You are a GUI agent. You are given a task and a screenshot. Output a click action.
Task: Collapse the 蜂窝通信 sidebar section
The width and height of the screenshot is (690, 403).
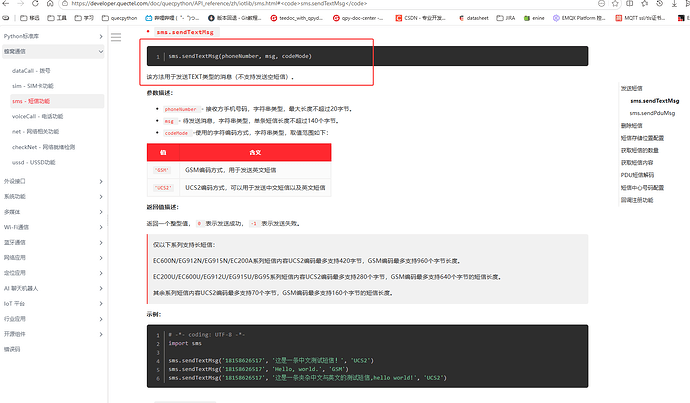[53, 51]
